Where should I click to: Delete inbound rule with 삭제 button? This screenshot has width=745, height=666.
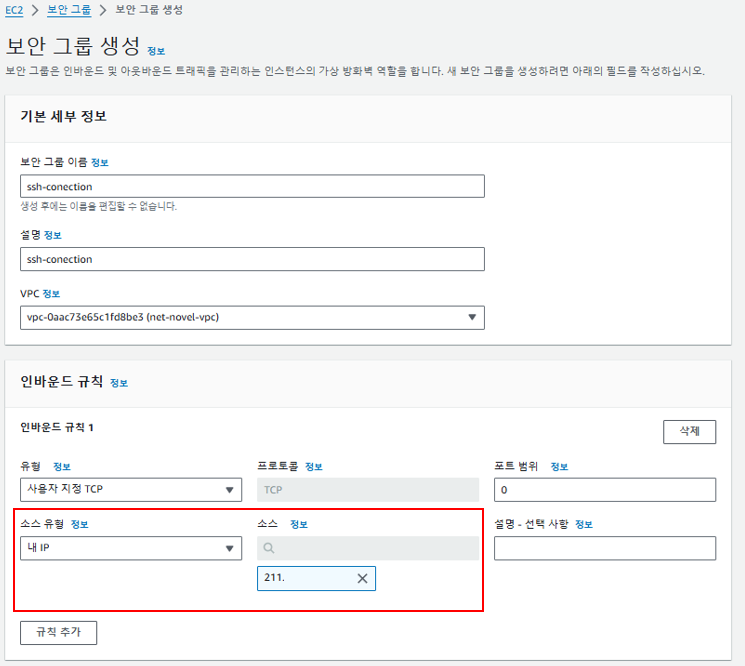[689, 431]
